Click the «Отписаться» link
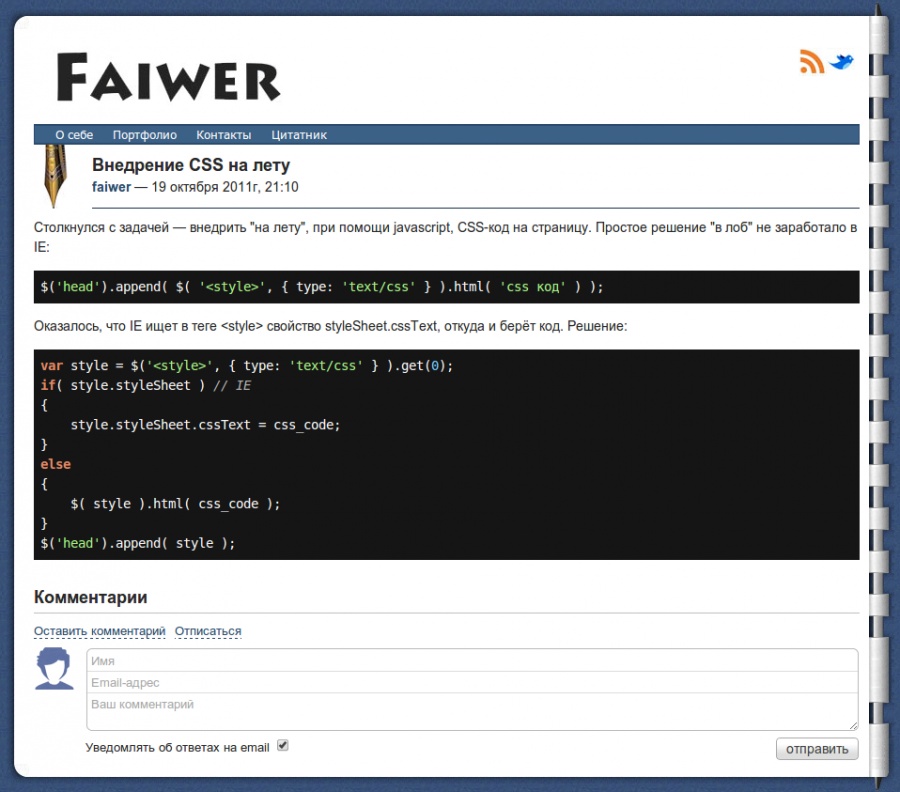900x792 pixels. [x=208, y=631]
